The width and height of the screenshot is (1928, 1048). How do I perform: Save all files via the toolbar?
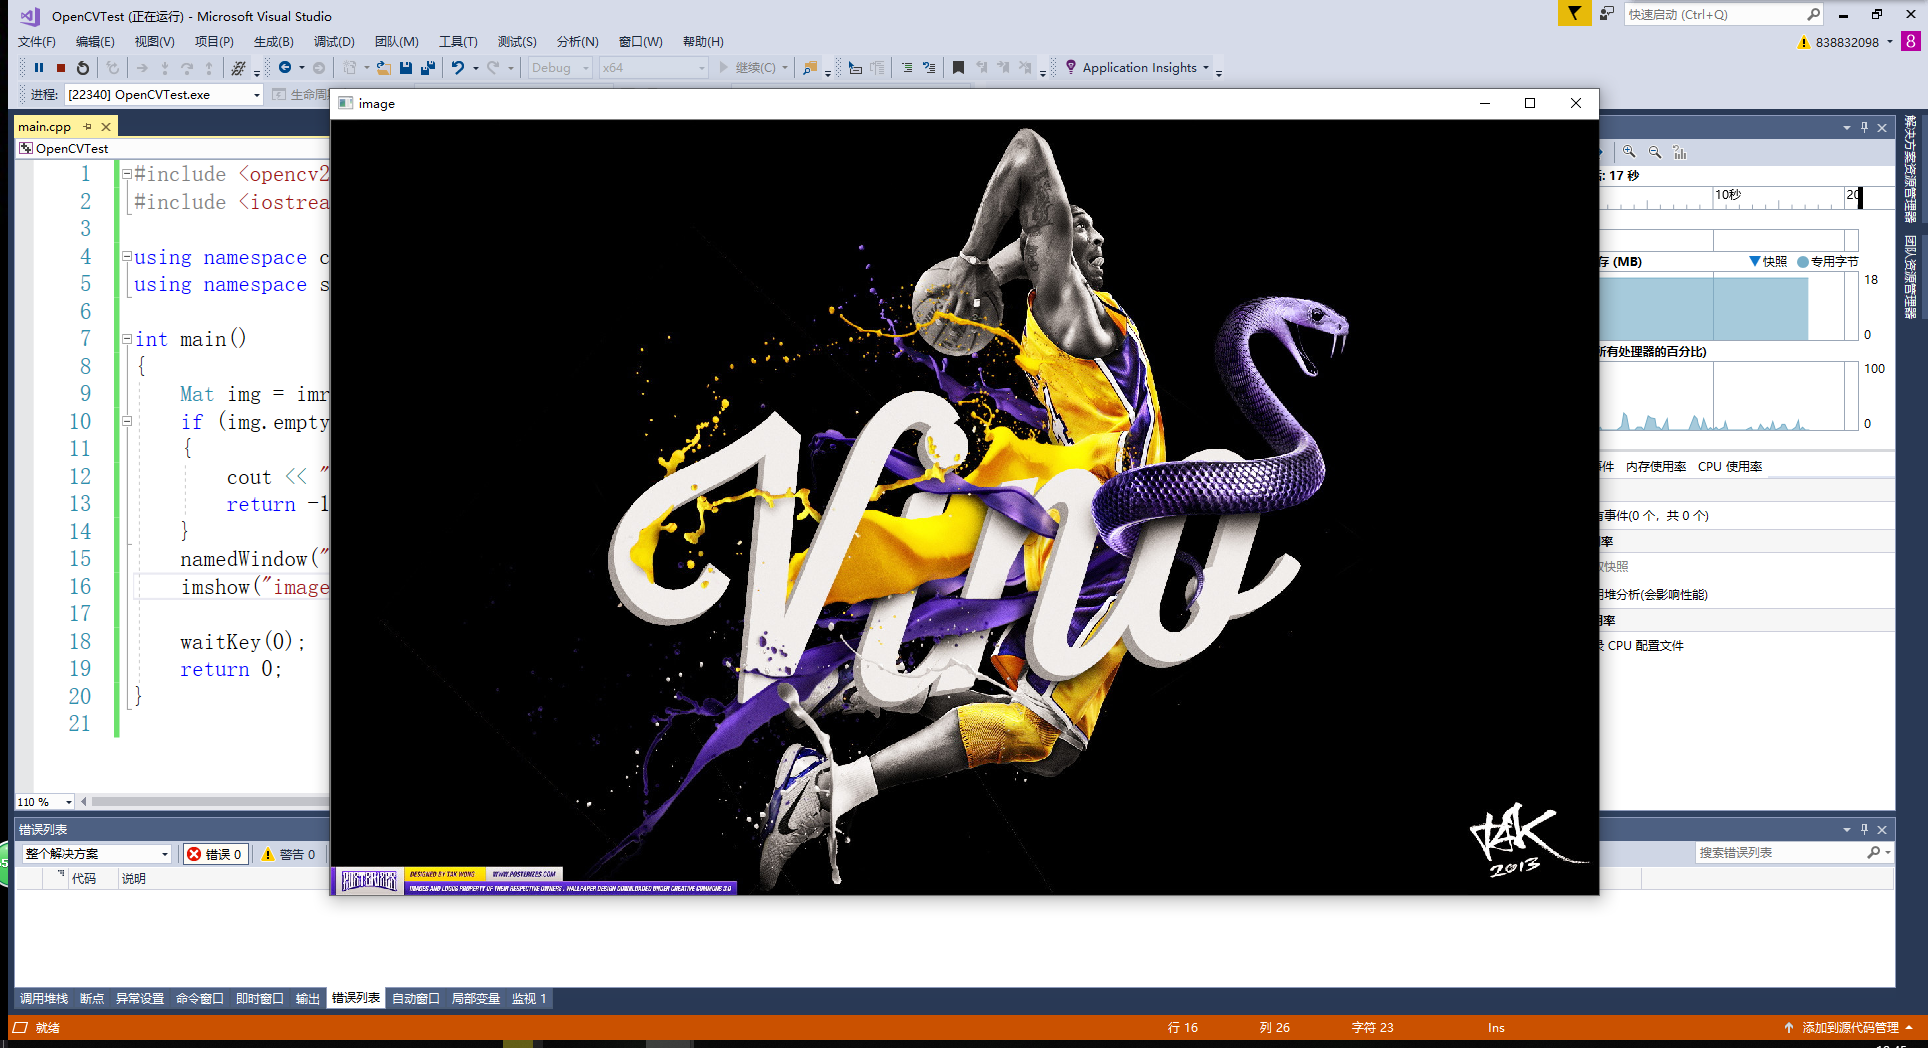[x=428, y=68]
